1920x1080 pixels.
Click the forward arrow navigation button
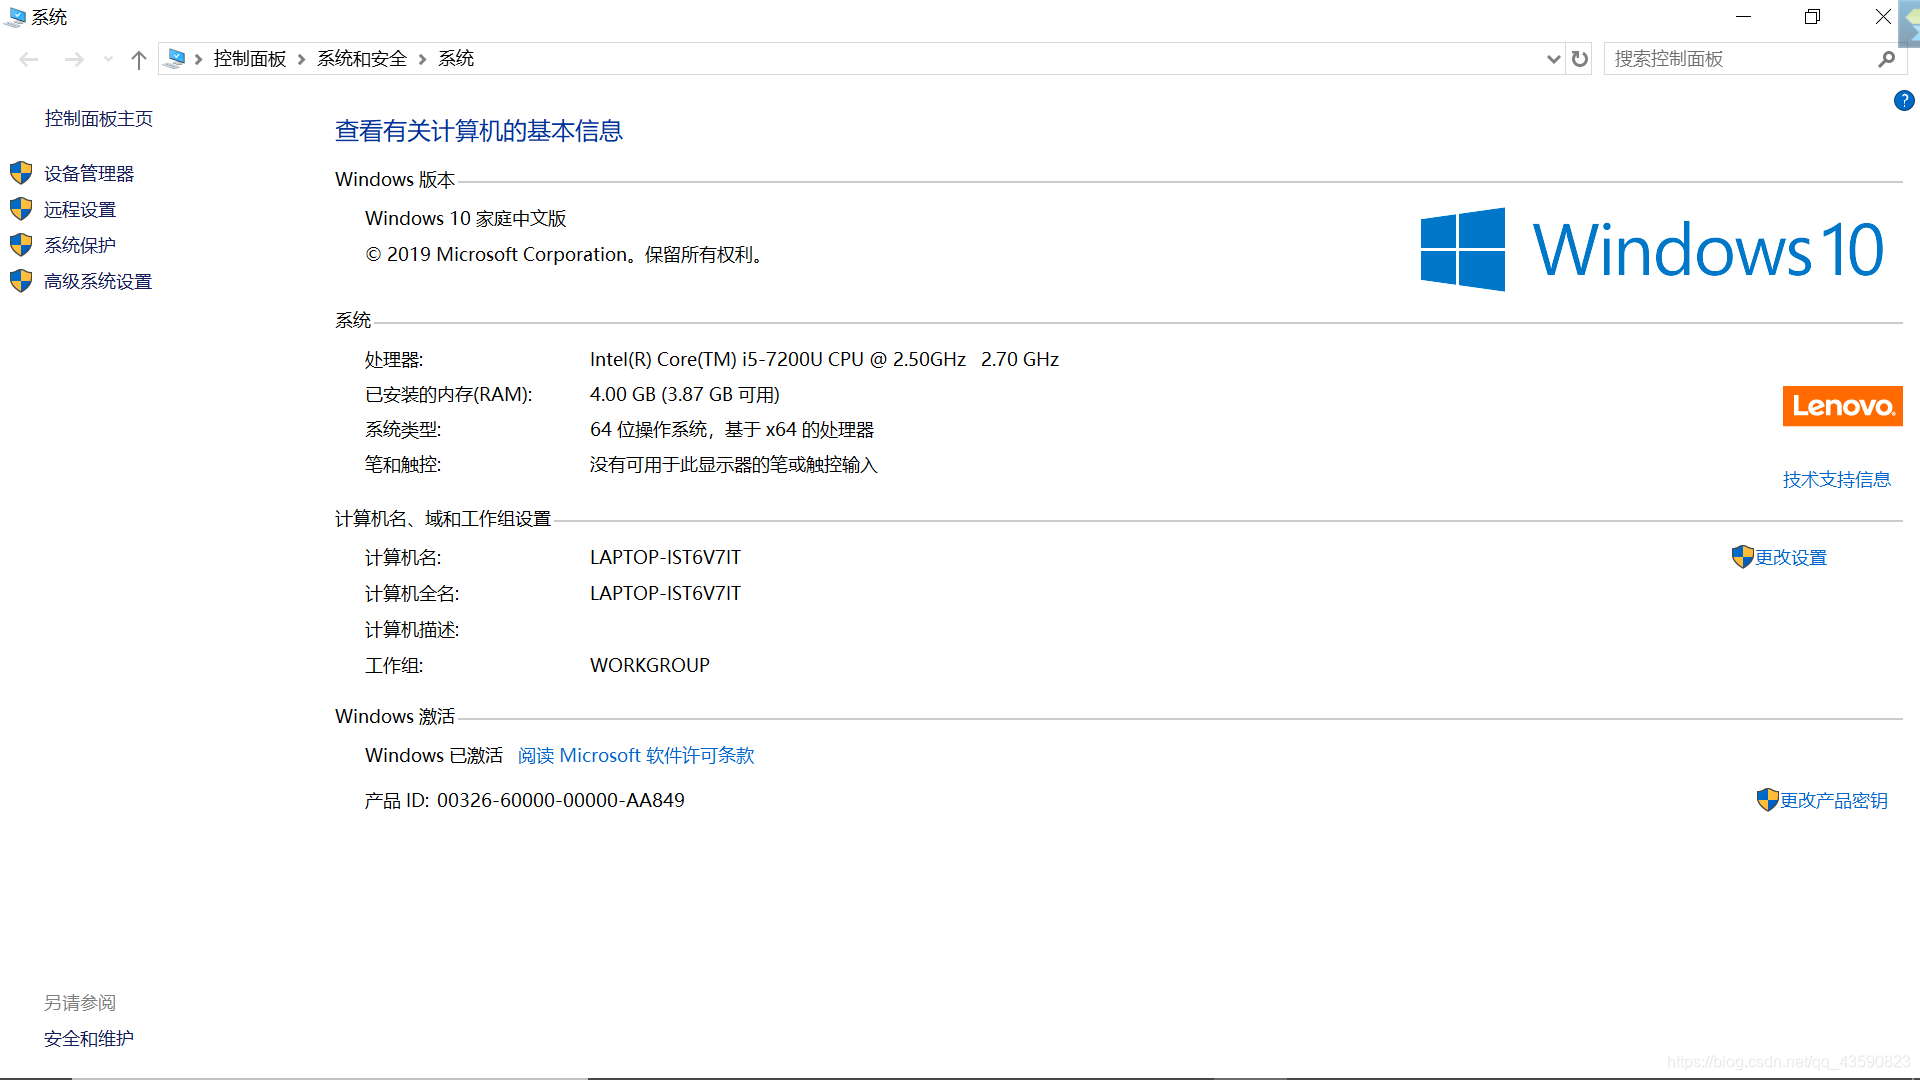pyautogui.click(x=74, y=60)
